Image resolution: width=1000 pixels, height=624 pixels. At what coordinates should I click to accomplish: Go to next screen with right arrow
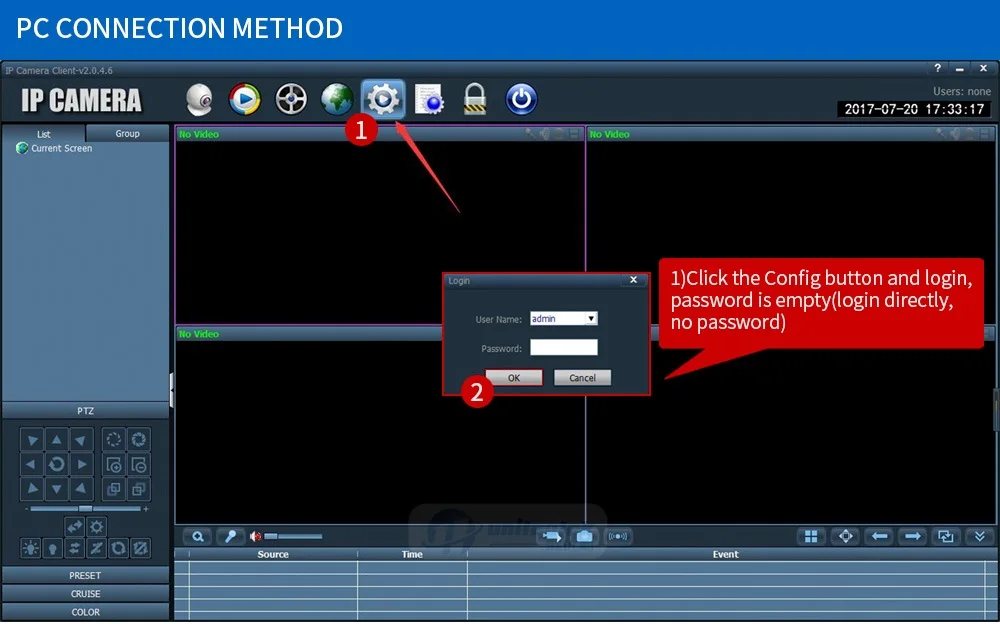pos(913,537)
